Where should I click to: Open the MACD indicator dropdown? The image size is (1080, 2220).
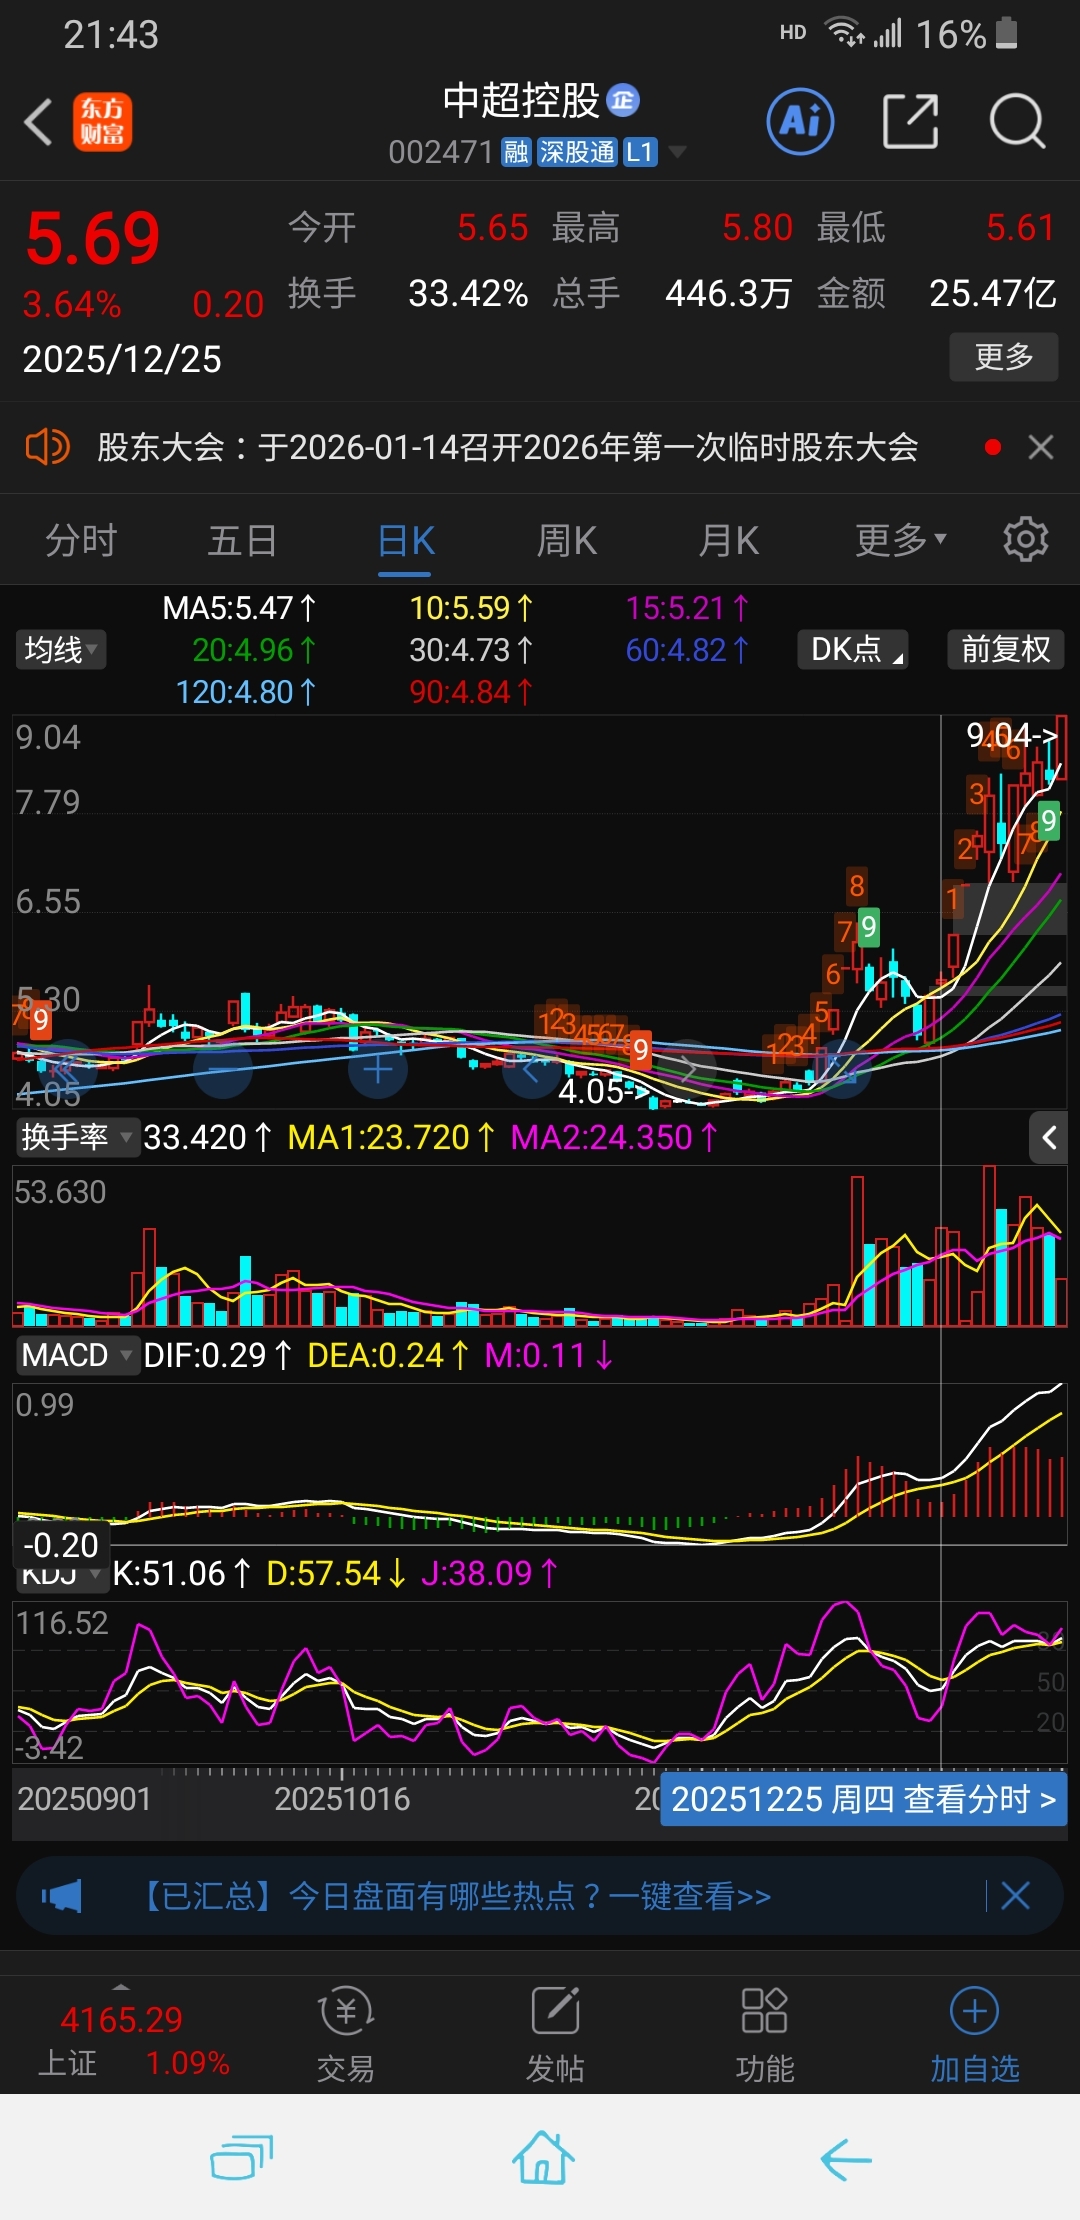coord(77,1355)
